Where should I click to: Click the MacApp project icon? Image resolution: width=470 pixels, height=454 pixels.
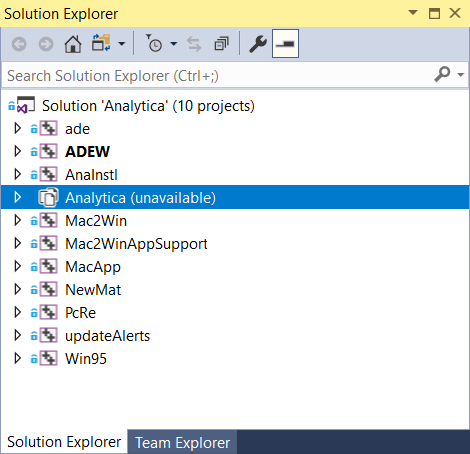coord(49,266)
